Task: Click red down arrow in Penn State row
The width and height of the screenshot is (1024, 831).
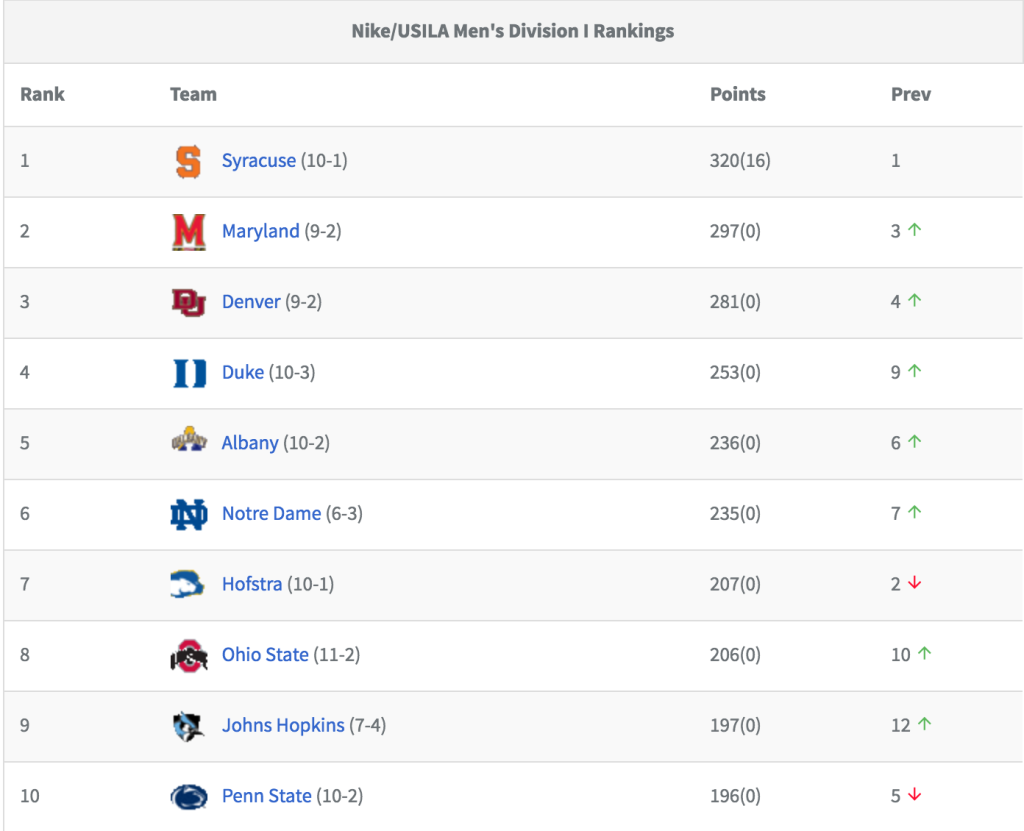Action: coord(915,794)
